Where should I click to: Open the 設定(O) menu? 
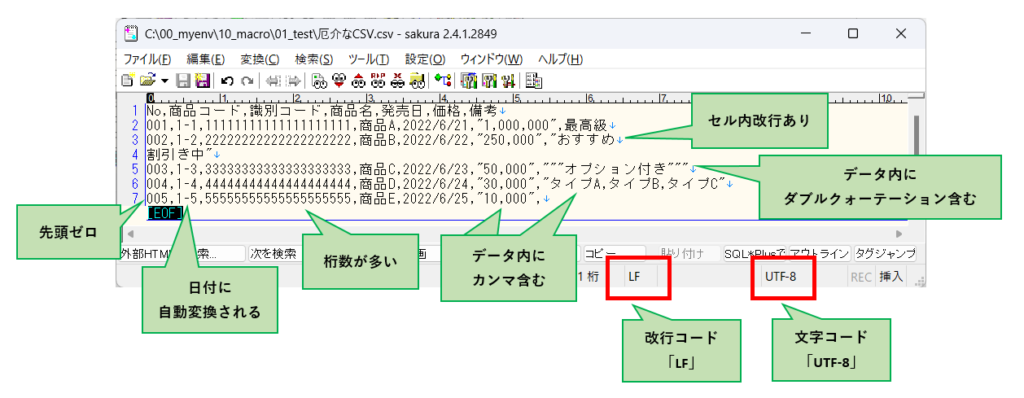(424, 59)
